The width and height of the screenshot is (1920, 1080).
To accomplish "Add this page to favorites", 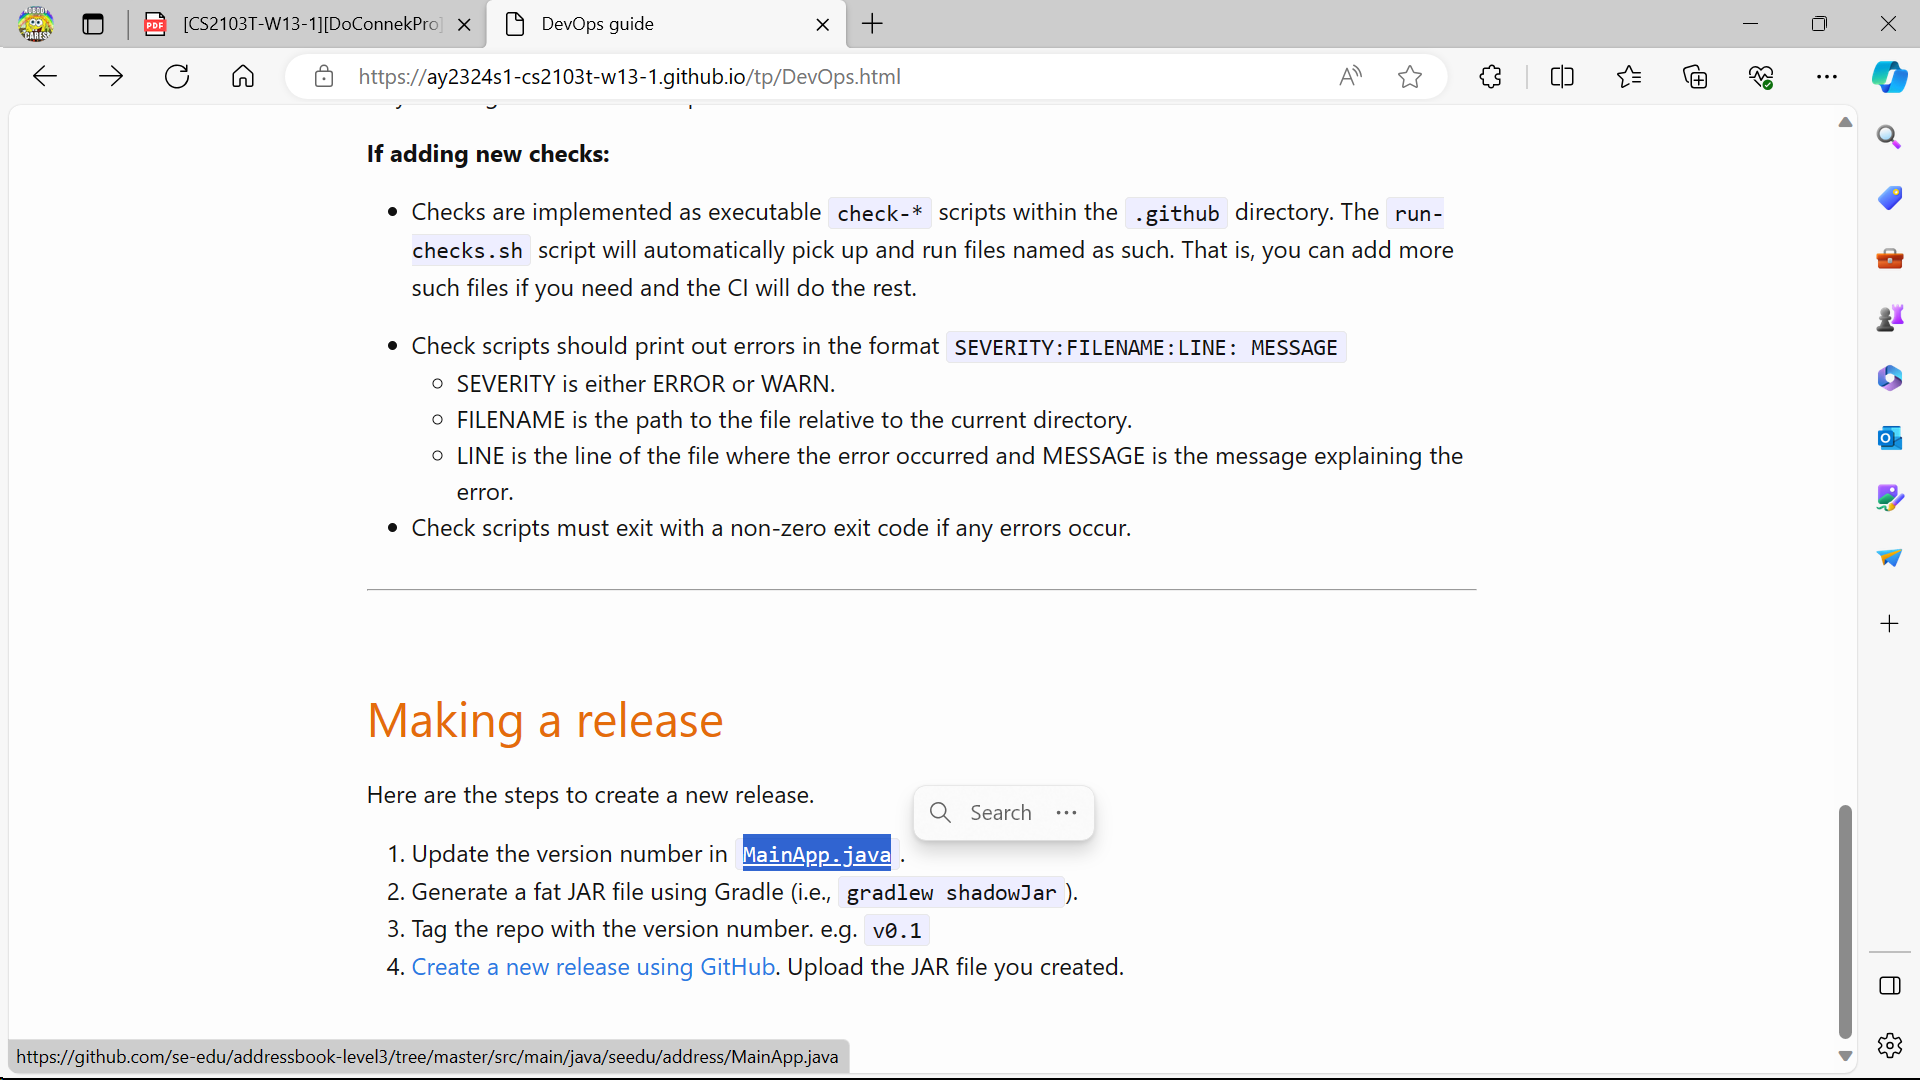I will tap(1410, 77).
